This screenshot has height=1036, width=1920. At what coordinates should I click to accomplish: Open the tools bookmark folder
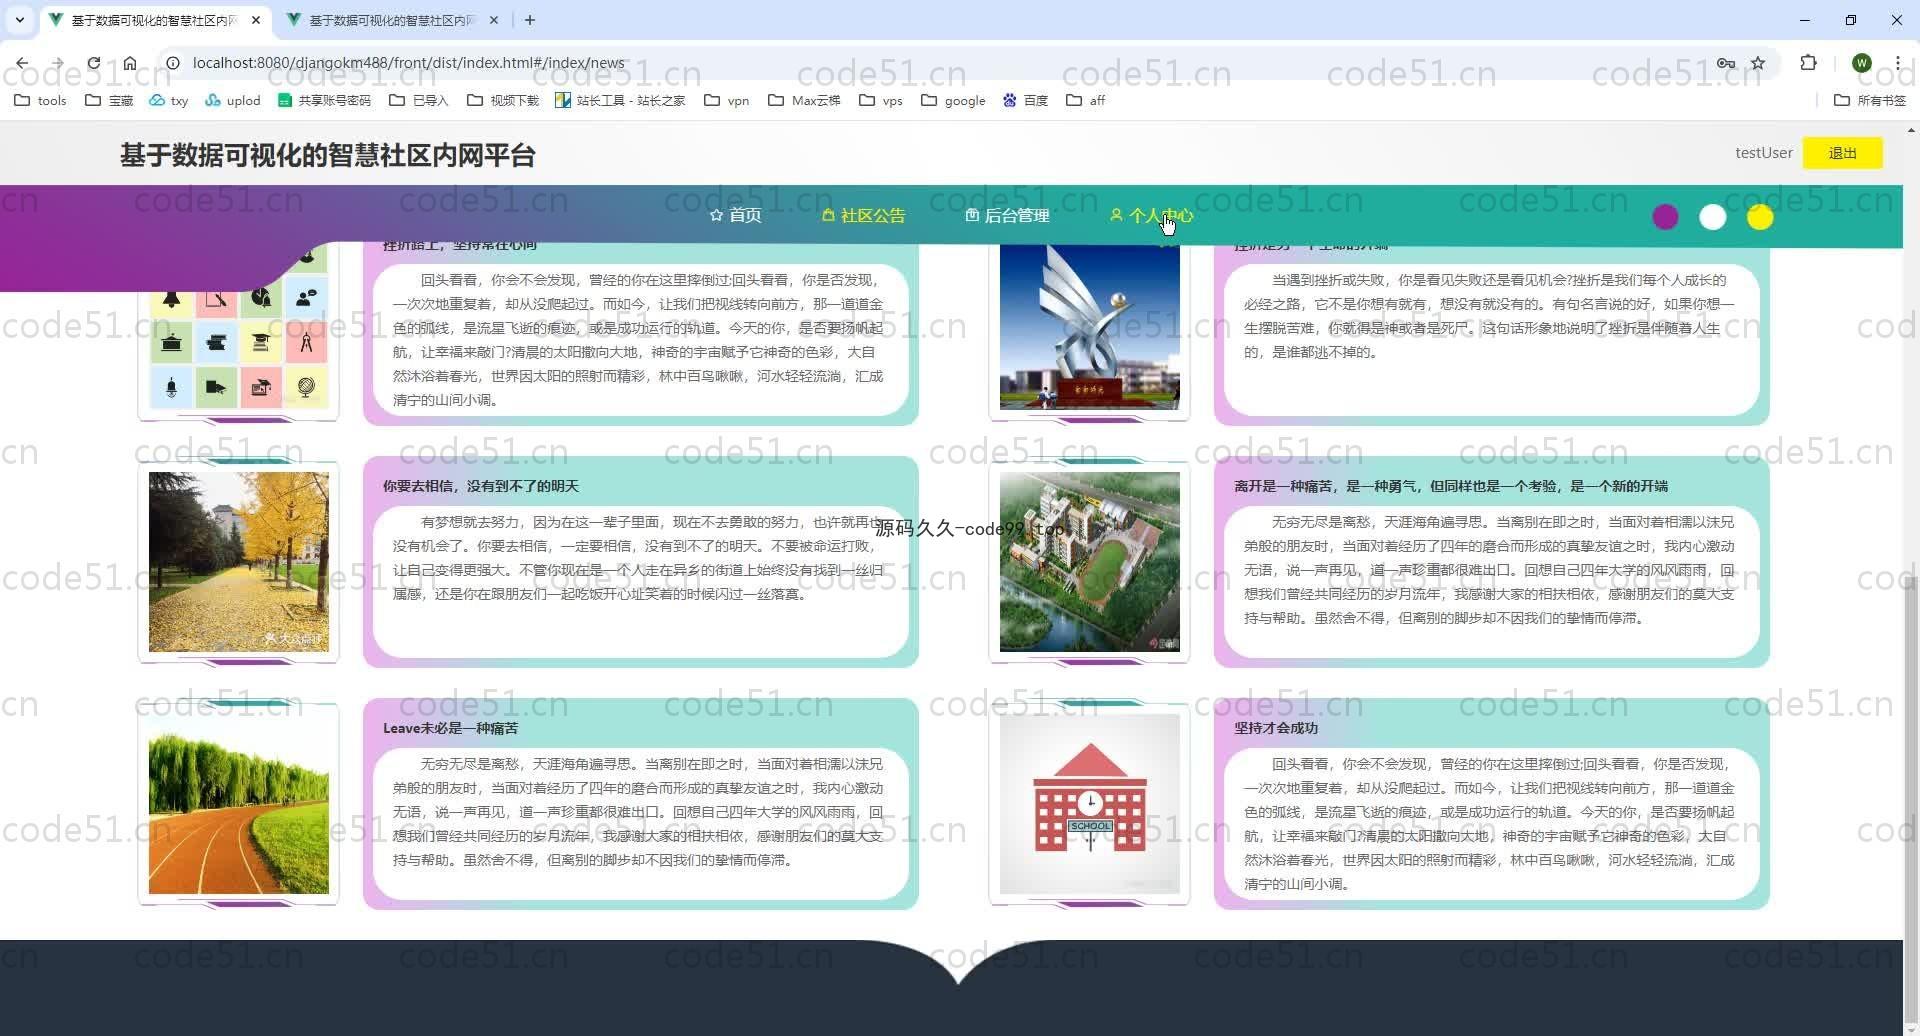click(x=41, y=100)
